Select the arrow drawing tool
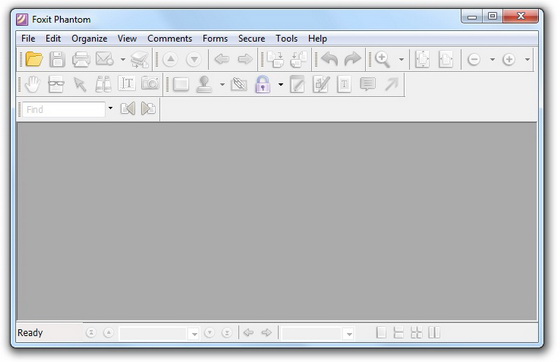Screen dimensions: 560x362 point(391,84)
